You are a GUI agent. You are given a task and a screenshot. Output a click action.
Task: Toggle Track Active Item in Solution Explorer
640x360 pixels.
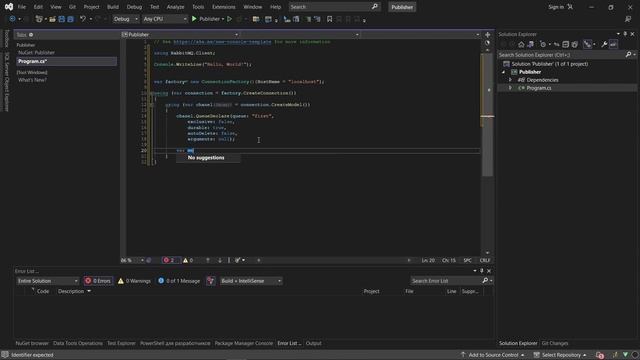coord(587,44)
